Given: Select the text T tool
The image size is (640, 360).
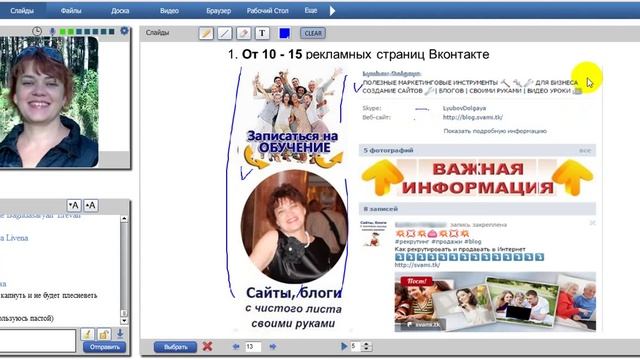Looking at the screenshot, I should coord(262,33).
